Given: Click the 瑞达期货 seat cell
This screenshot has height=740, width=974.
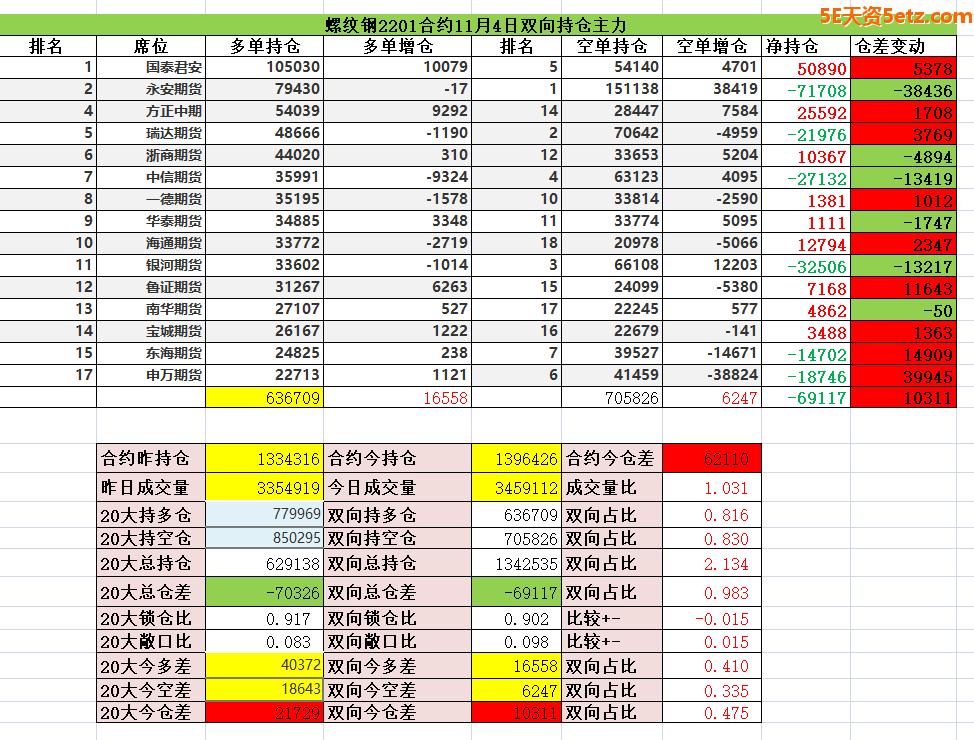Looking at the screenshot, I should pos(151,133).
